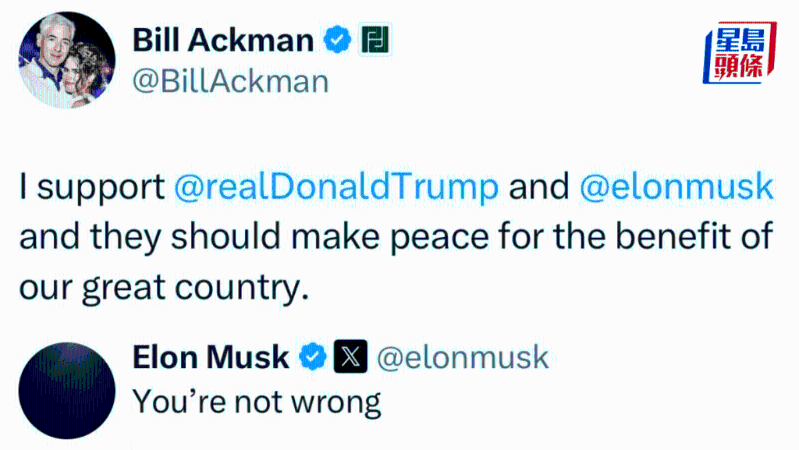Click the green affiliate badge beside Bill Ackman
This screenshot has height=450, width=799.
(x=376, y=40)
